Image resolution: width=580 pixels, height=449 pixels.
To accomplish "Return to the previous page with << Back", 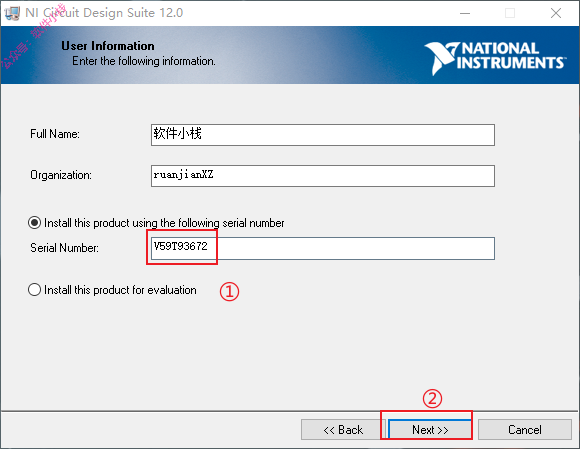I will pyautogui.click(x=343, y=430).
